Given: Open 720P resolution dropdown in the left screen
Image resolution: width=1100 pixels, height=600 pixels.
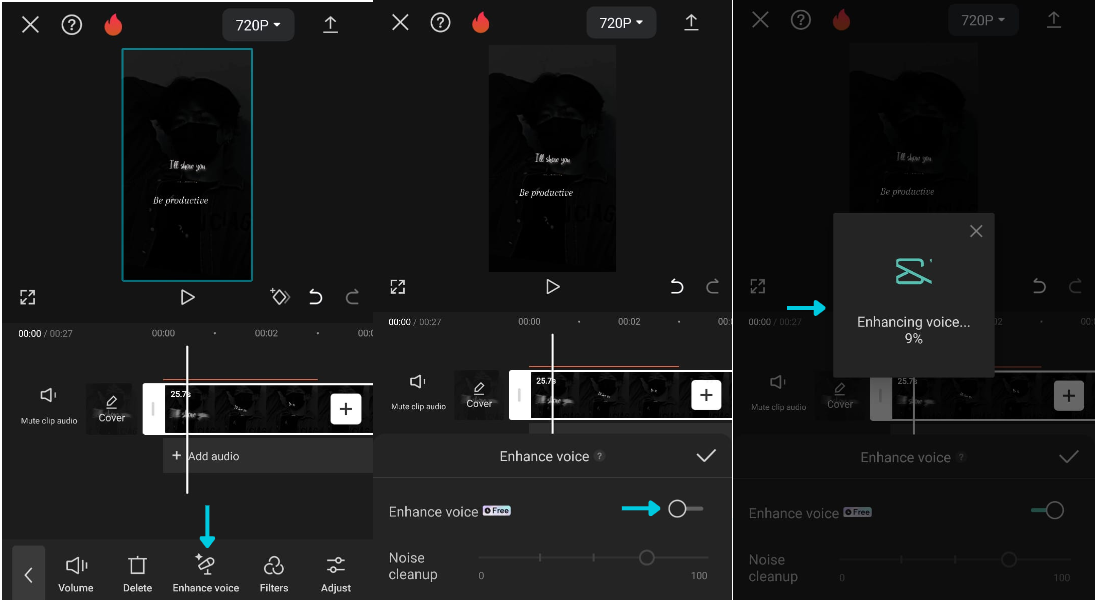Looking at the screenshot, I should coord(258,25).
